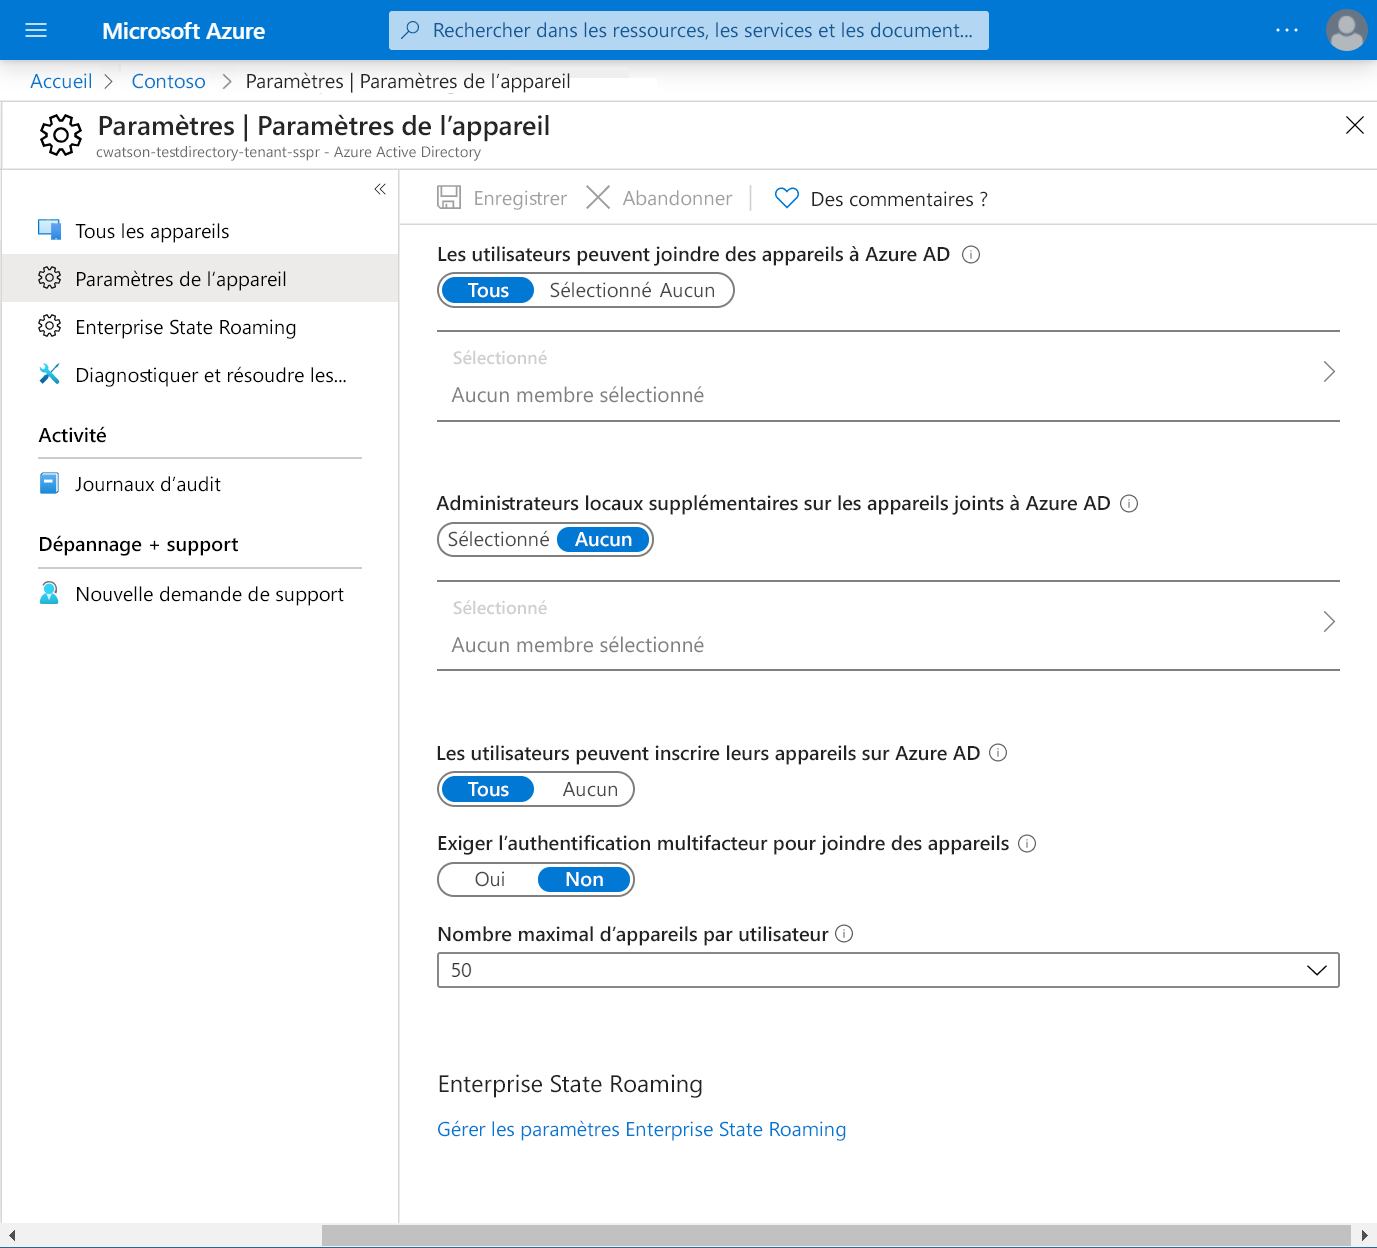Click the Enterprise State Roaming gear icon
Viewport: 1377px width, 1248px height.
pyautogui.click(x=49, y=326)
